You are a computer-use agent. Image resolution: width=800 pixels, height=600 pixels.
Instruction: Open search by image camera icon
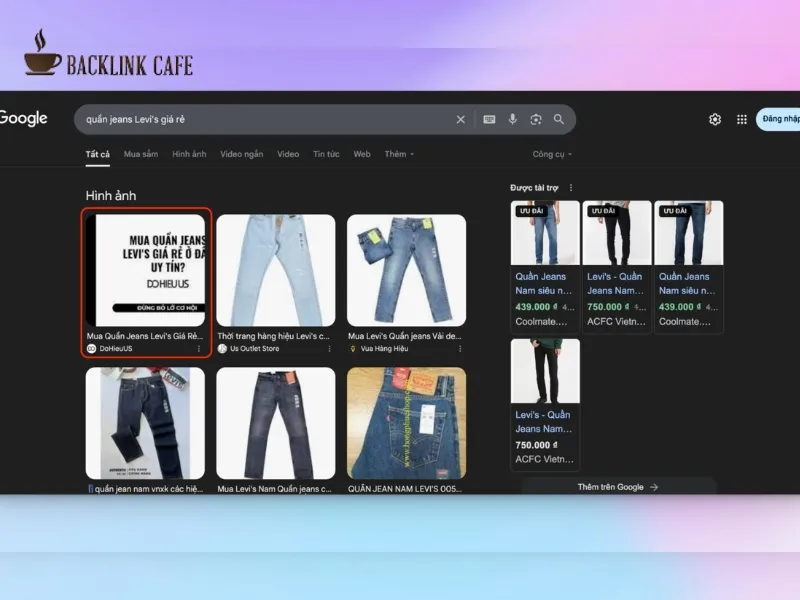tap(536, 119)
